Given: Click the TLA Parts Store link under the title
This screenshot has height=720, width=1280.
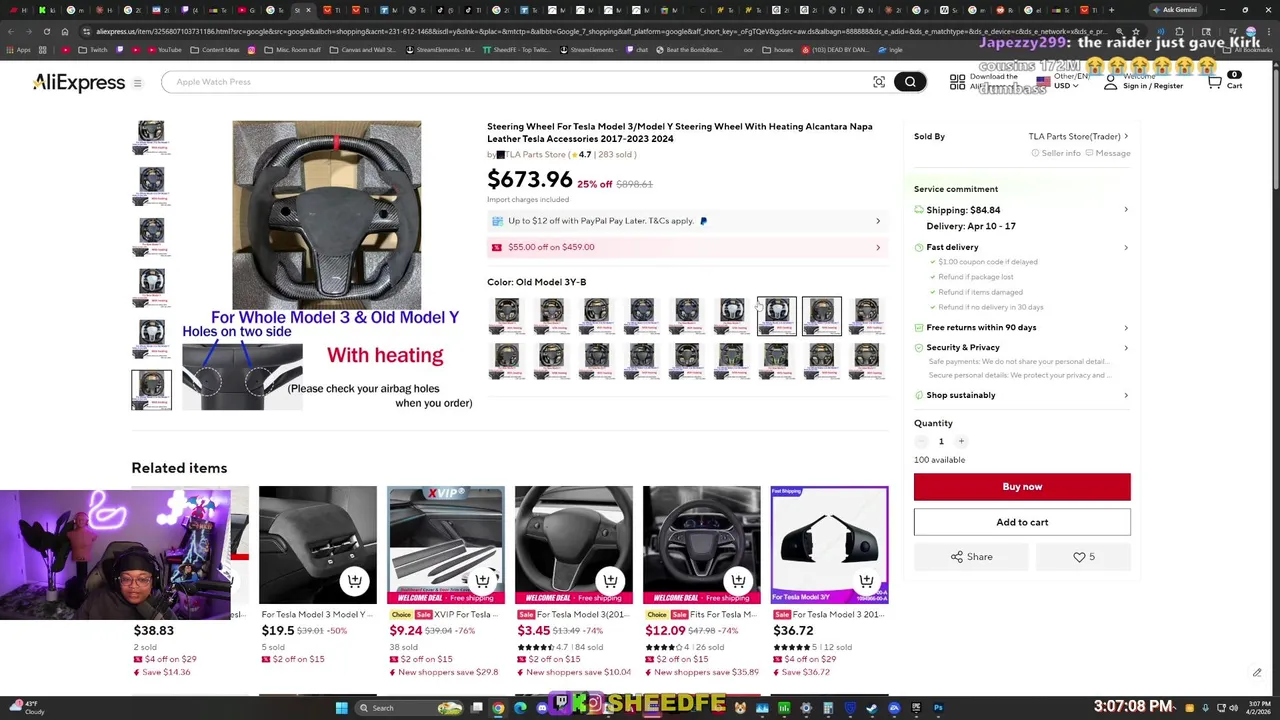Looking at the screenshot, I should click(535, 155).
